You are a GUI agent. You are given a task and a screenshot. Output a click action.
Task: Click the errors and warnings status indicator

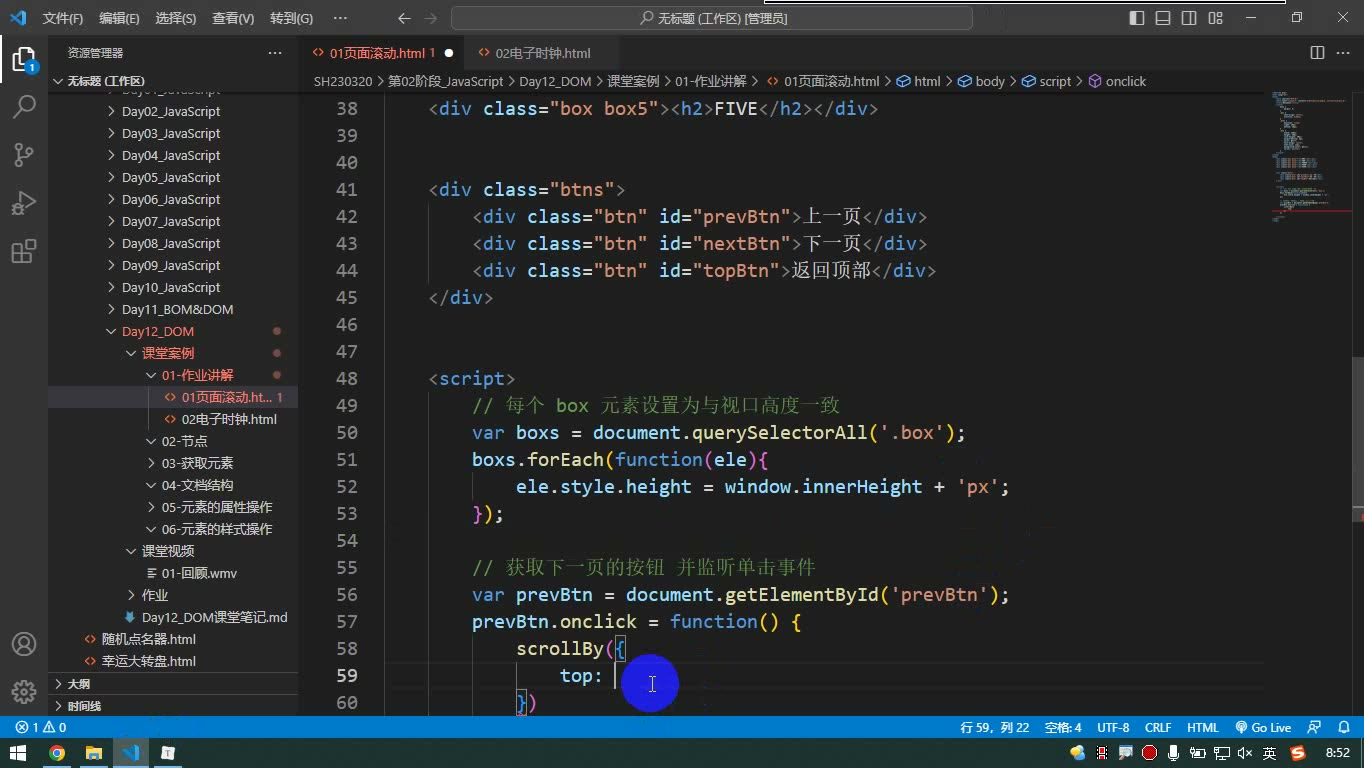[41, 728]
